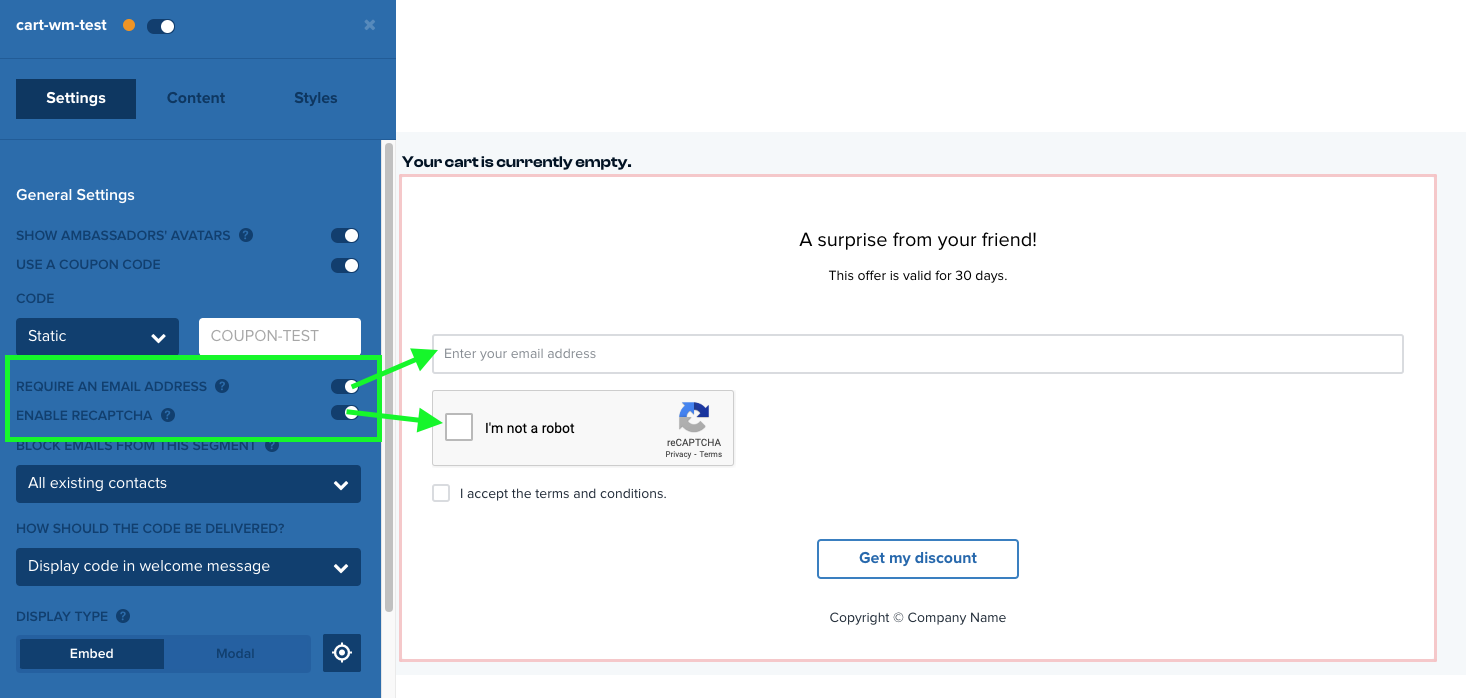Screen dimensions: 1483x698
Task: Open the Enable reCAPTCHA help icon
Action: click(x=167, y=415)
